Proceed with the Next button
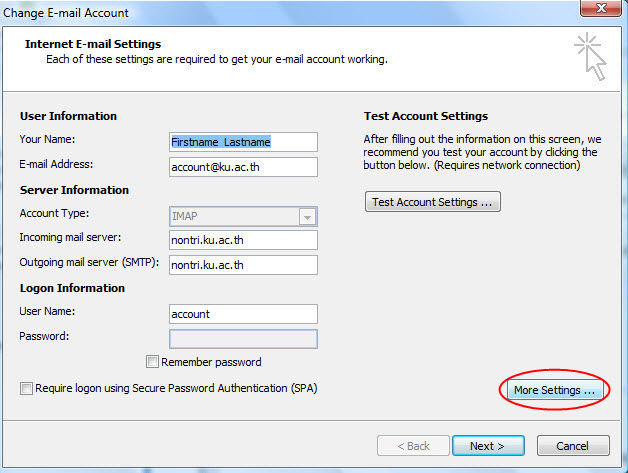 pyautogui.click(x=488, y=446)
